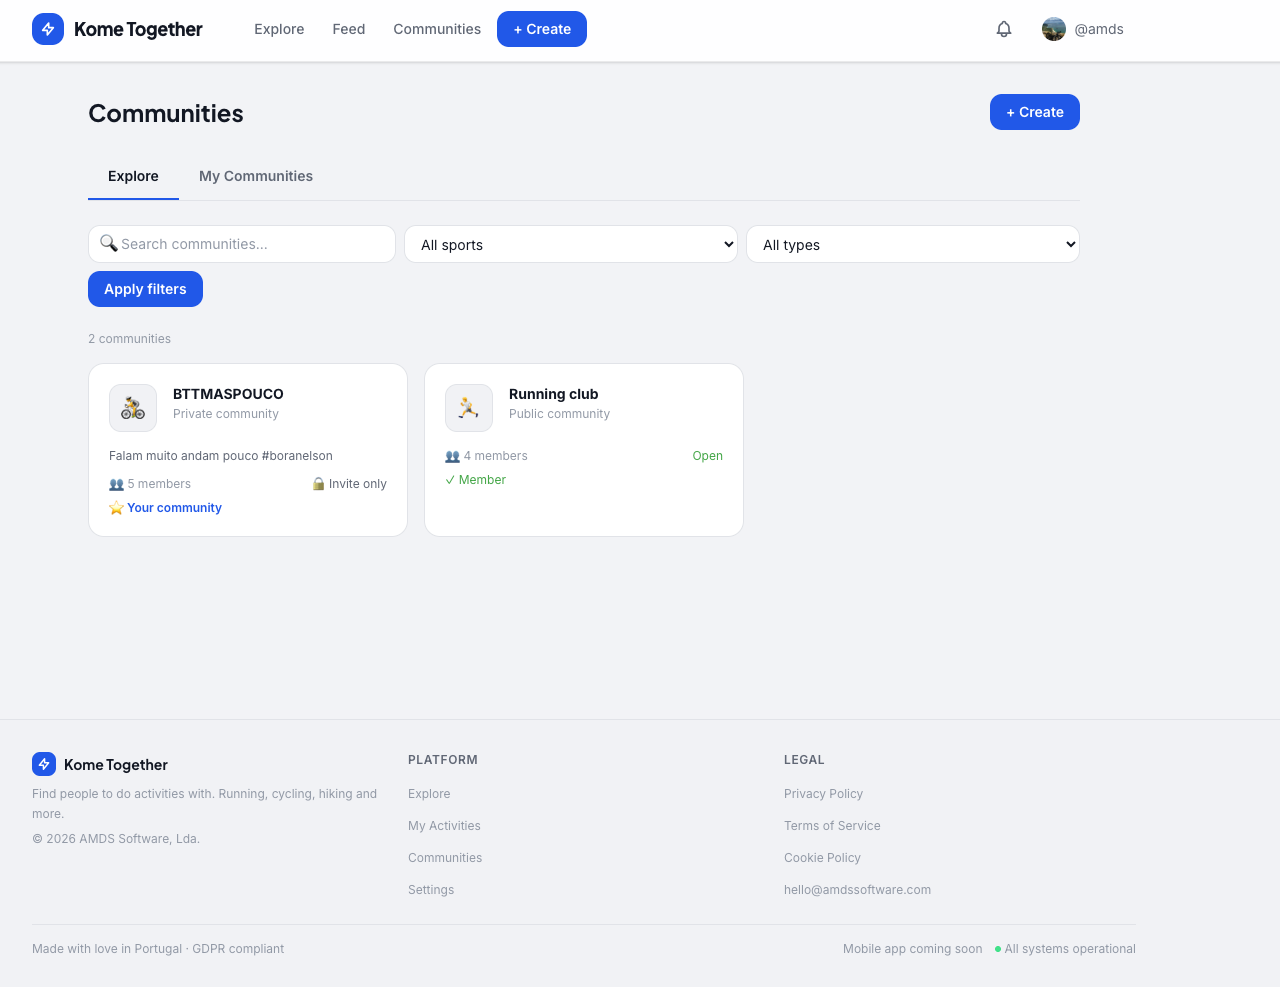1280x987 pixels.
Task: Click the star icon beside Your community
Action: 116,508
